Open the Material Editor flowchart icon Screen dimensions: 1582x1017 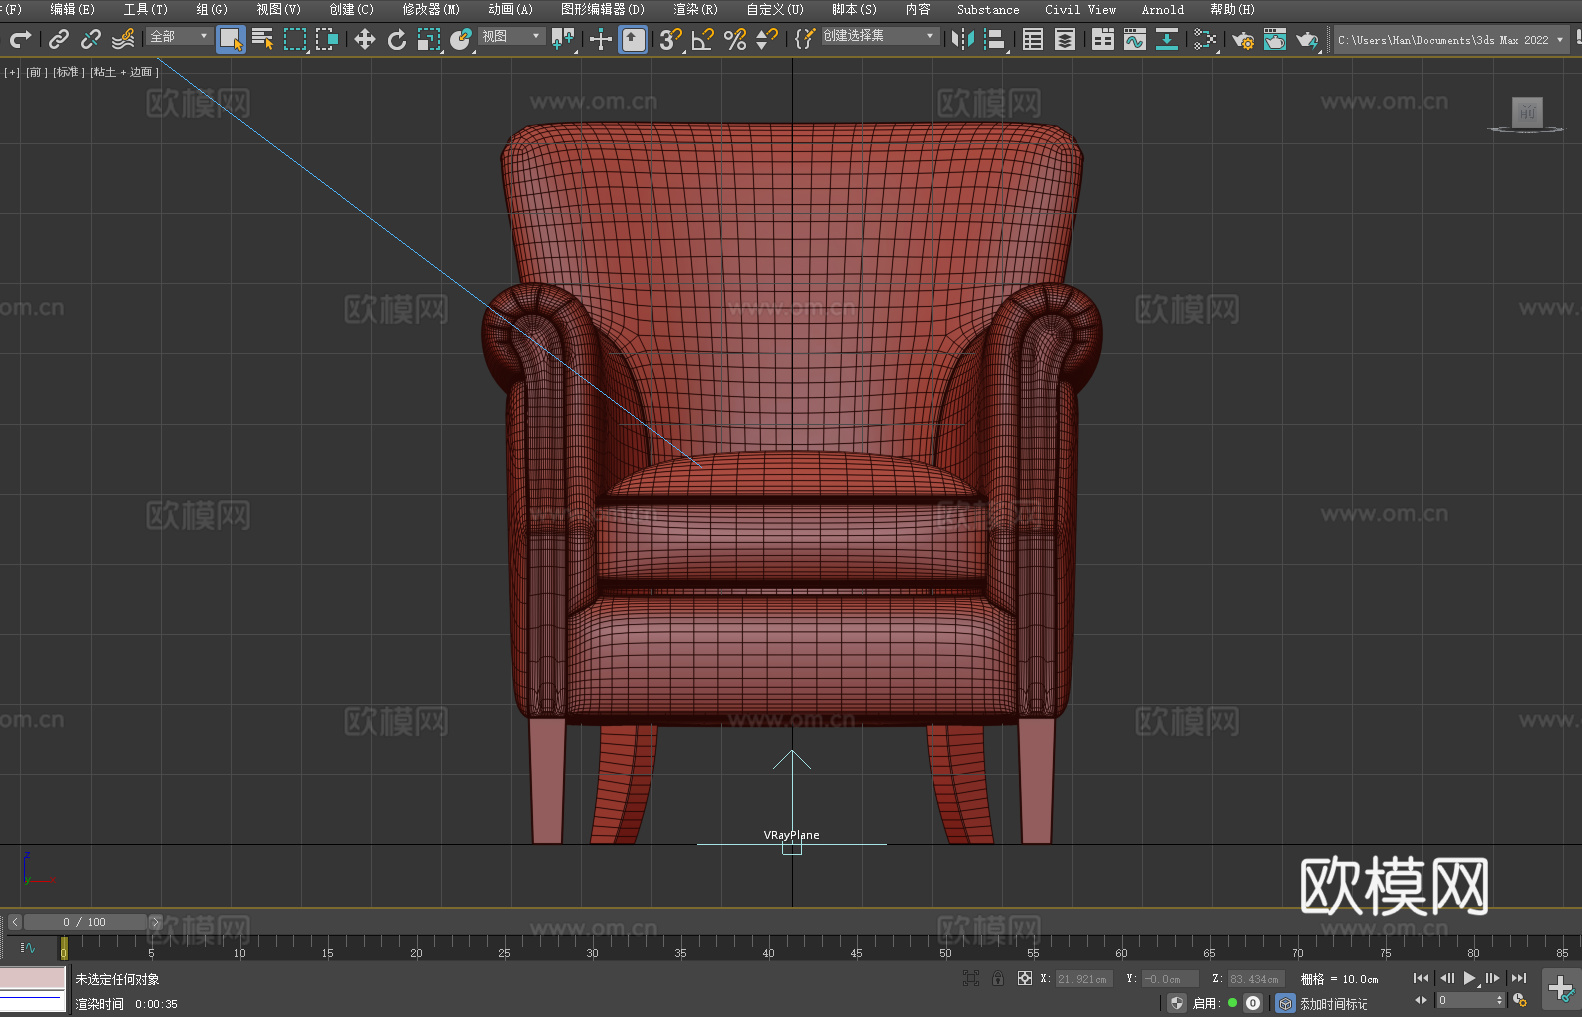pyautogui.click(x=1205, y=39)
